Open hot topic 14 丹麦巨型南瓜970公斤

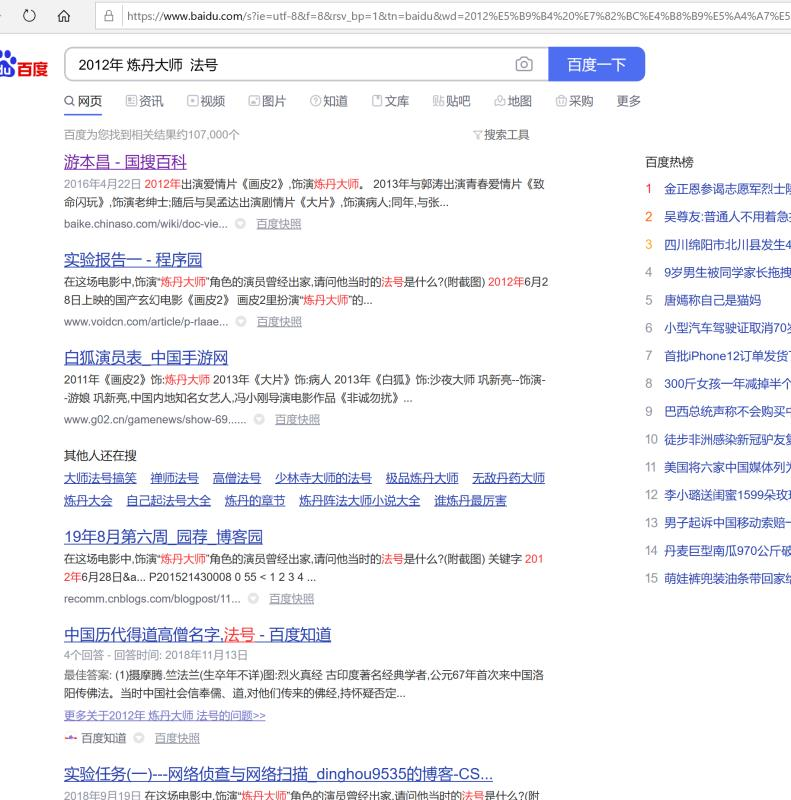pos(727,551)
